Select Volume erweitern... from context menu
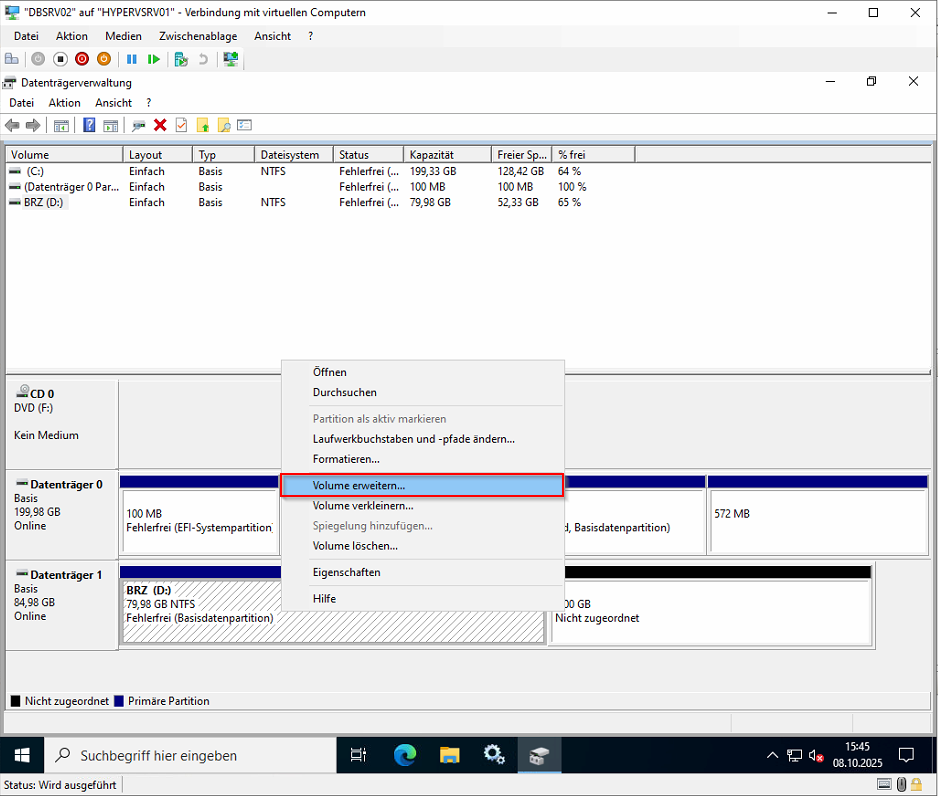 [x=359, y=485]
